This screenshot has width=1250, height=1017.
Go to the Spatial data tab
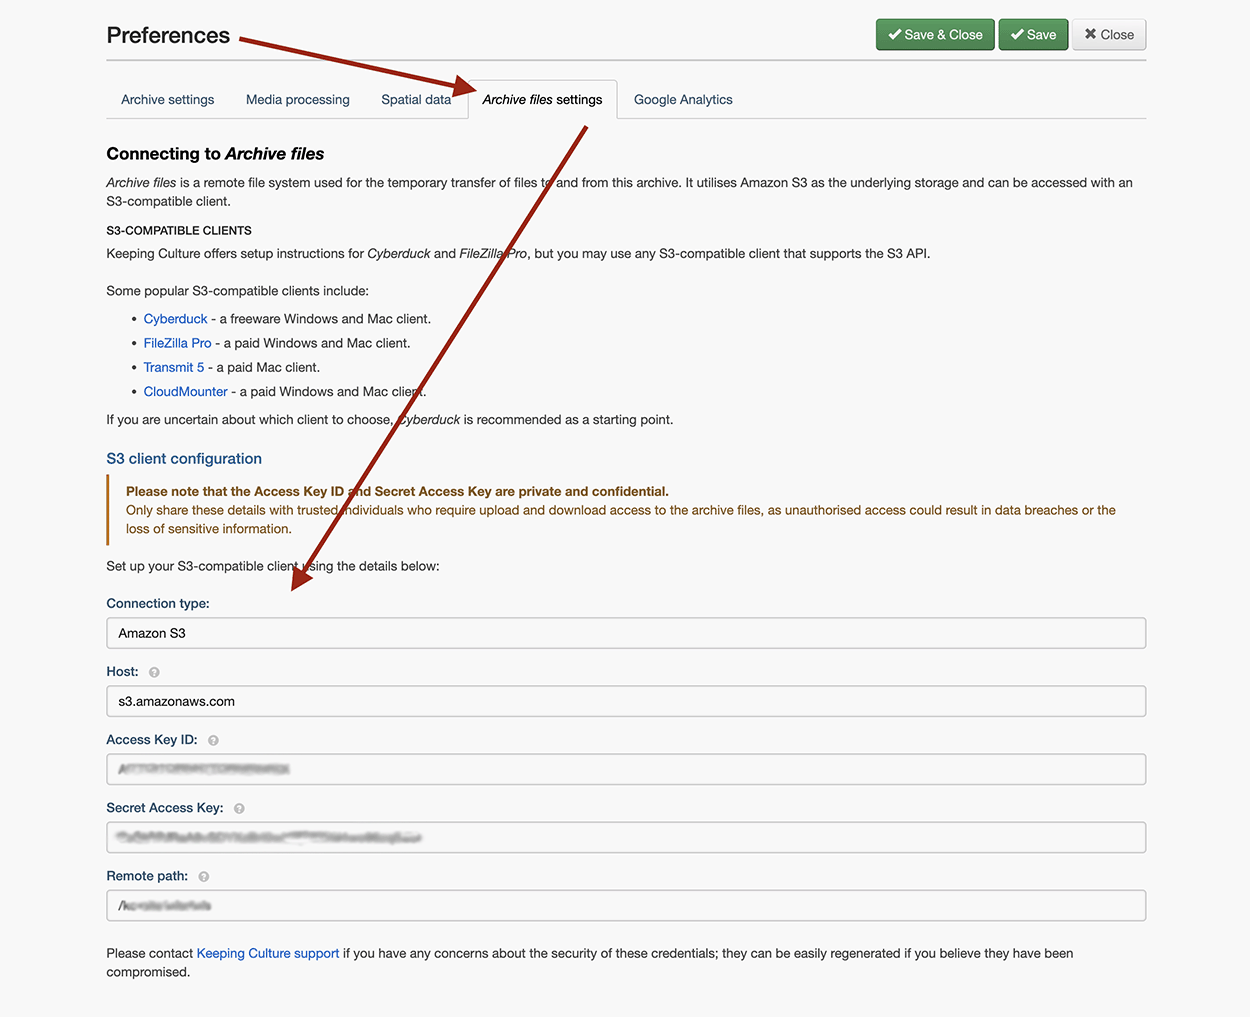click(416, 100)
